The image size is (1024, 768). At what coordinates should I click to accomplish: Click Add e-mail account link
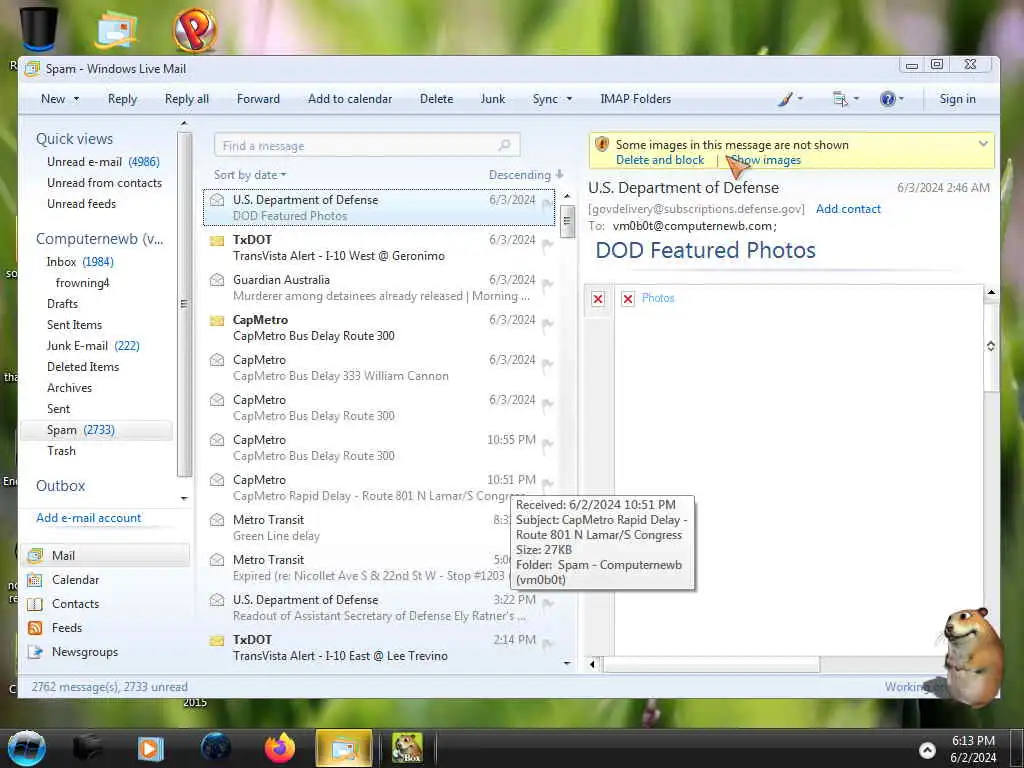click(89, 518)
